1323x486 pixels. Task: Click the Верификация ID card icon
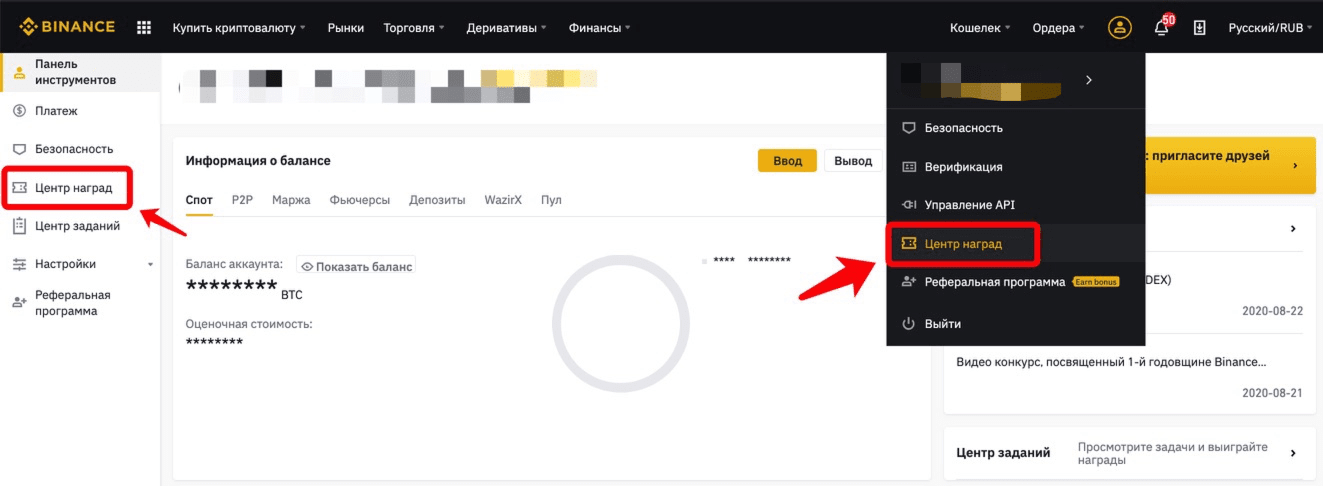pos(909,167)
